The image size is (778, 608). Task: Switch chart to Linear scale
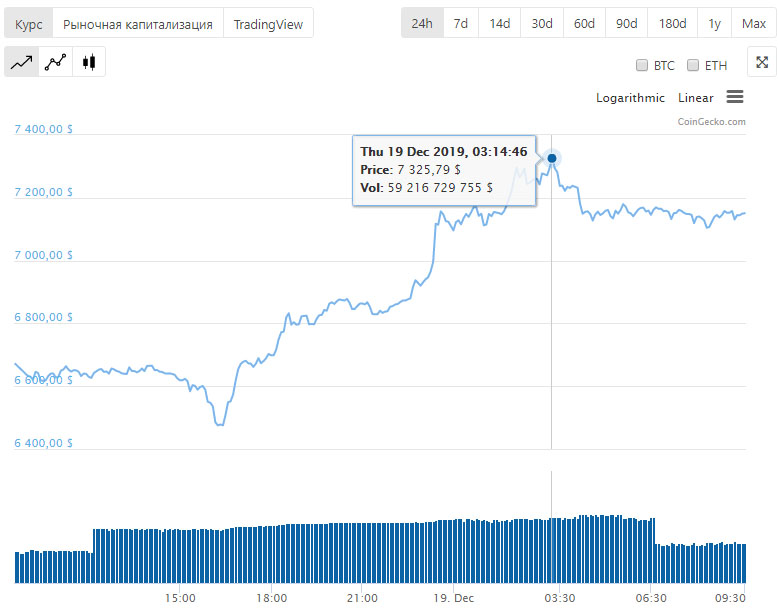(x=696, y=98)
